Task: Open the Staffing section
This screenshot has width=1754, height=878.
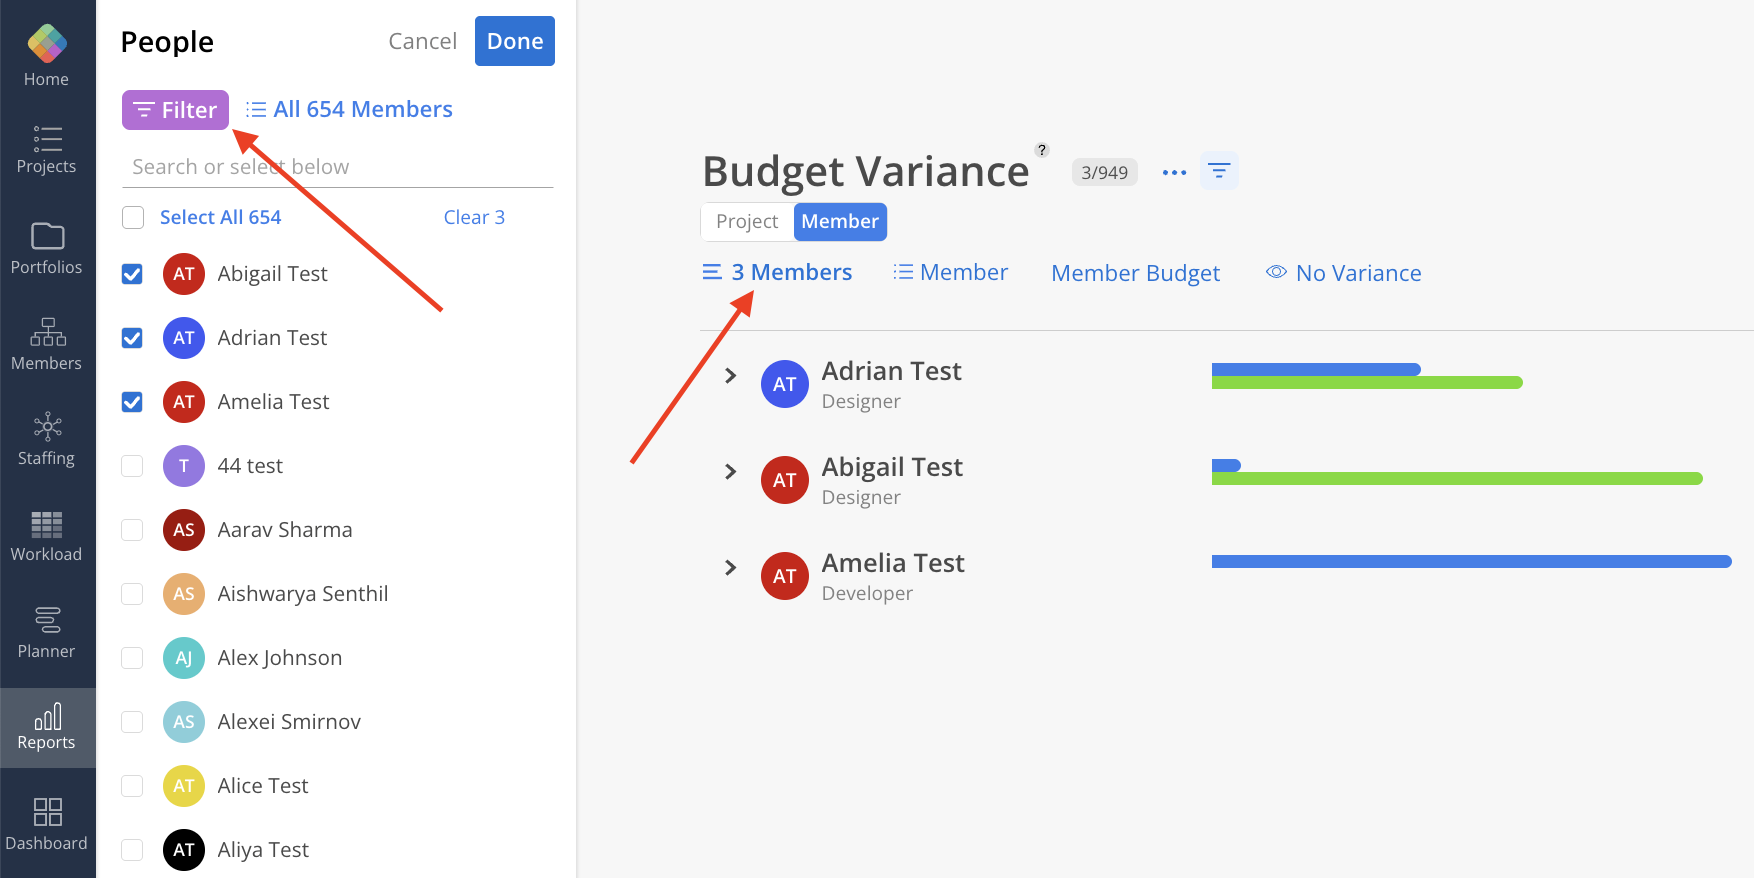Action: (47, 440)
